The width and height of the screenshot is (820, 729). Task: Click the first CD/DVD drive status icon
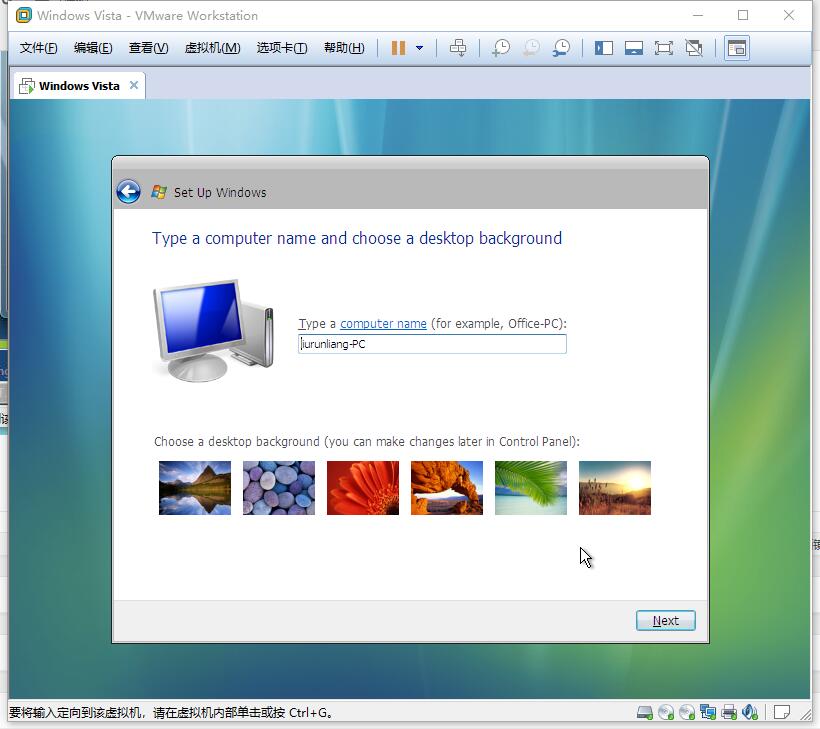(666, 712)
